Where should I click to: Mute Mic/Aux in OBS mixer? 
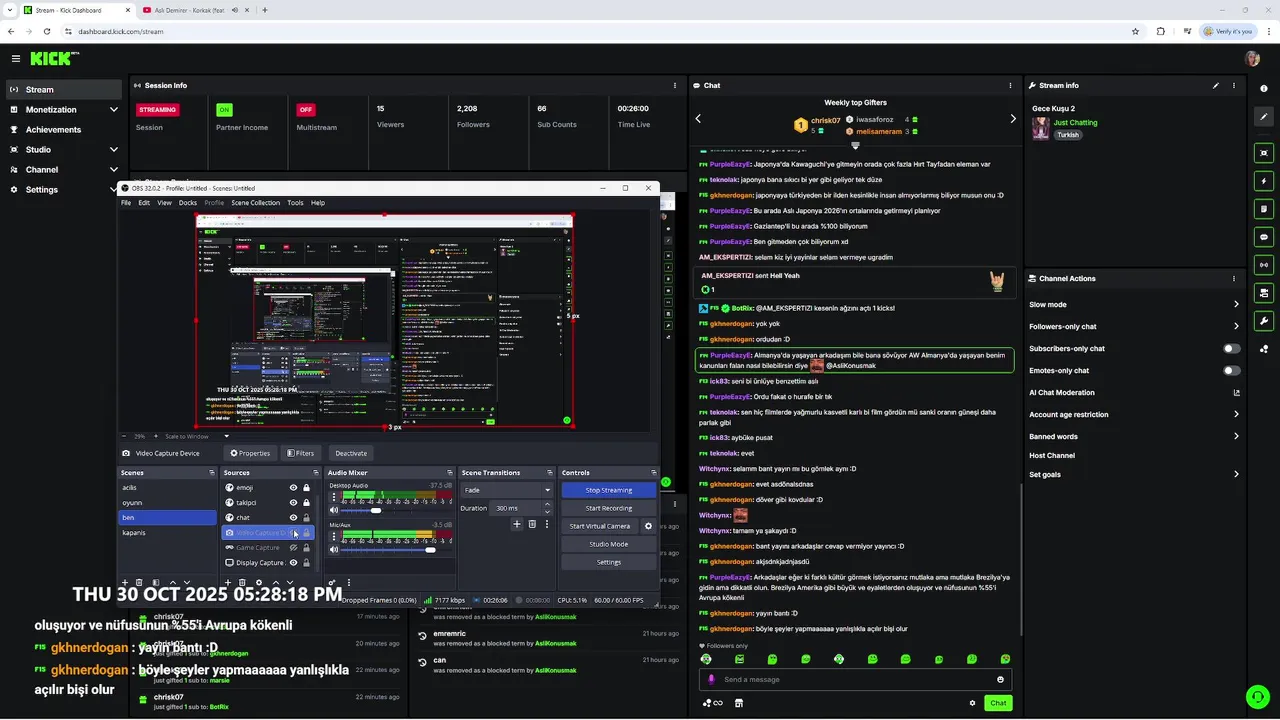click(x=334, y=549)
